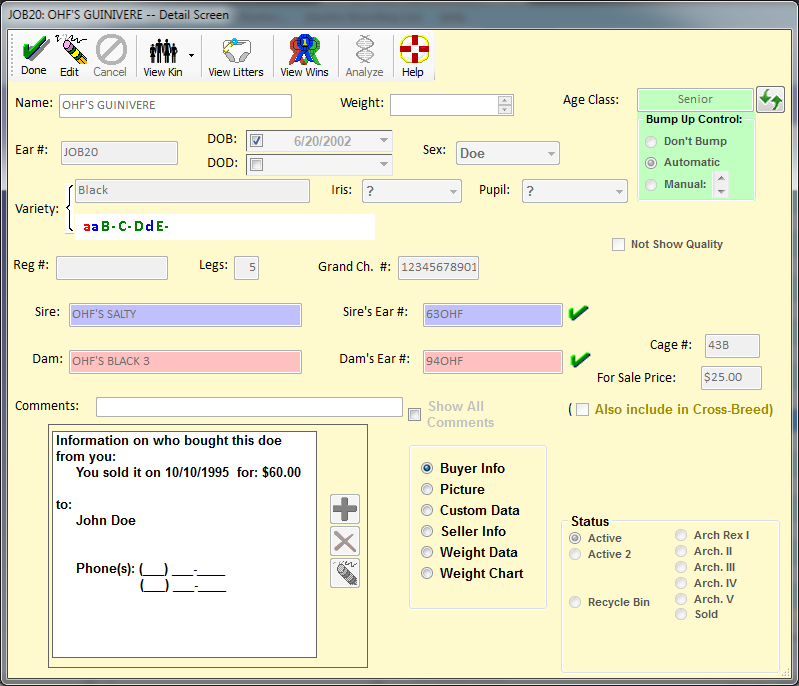Click the plus icon beside buyer info
This screenshot has height=686, width=799.
pos(345,509)
